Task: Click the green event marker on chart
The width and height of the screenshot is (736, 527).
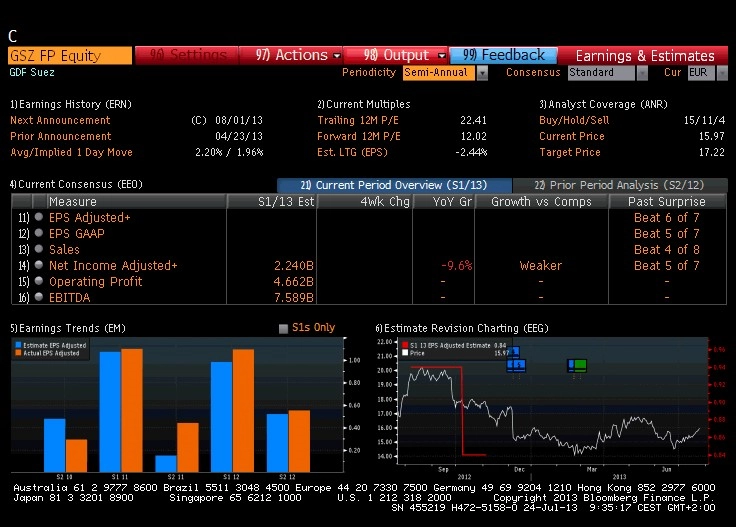Action: click(580, 364)
